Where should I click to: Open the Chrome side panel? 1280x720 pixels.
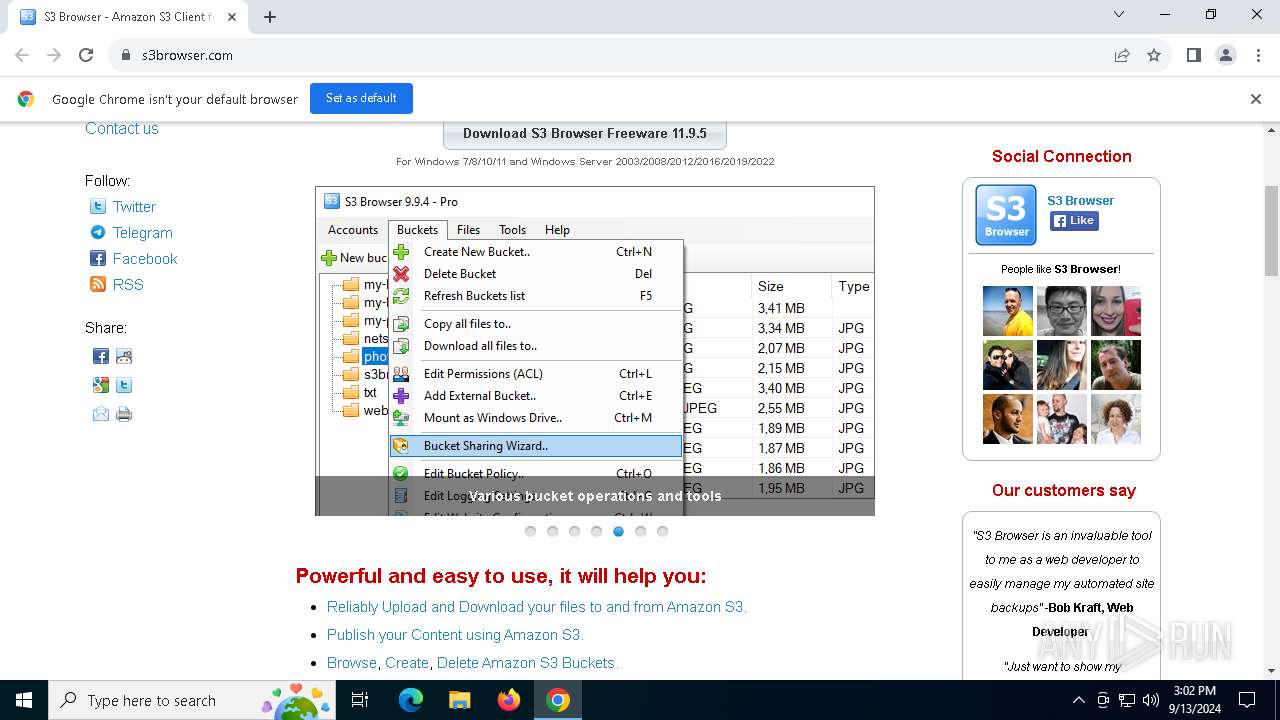(x=1194, y=55)
